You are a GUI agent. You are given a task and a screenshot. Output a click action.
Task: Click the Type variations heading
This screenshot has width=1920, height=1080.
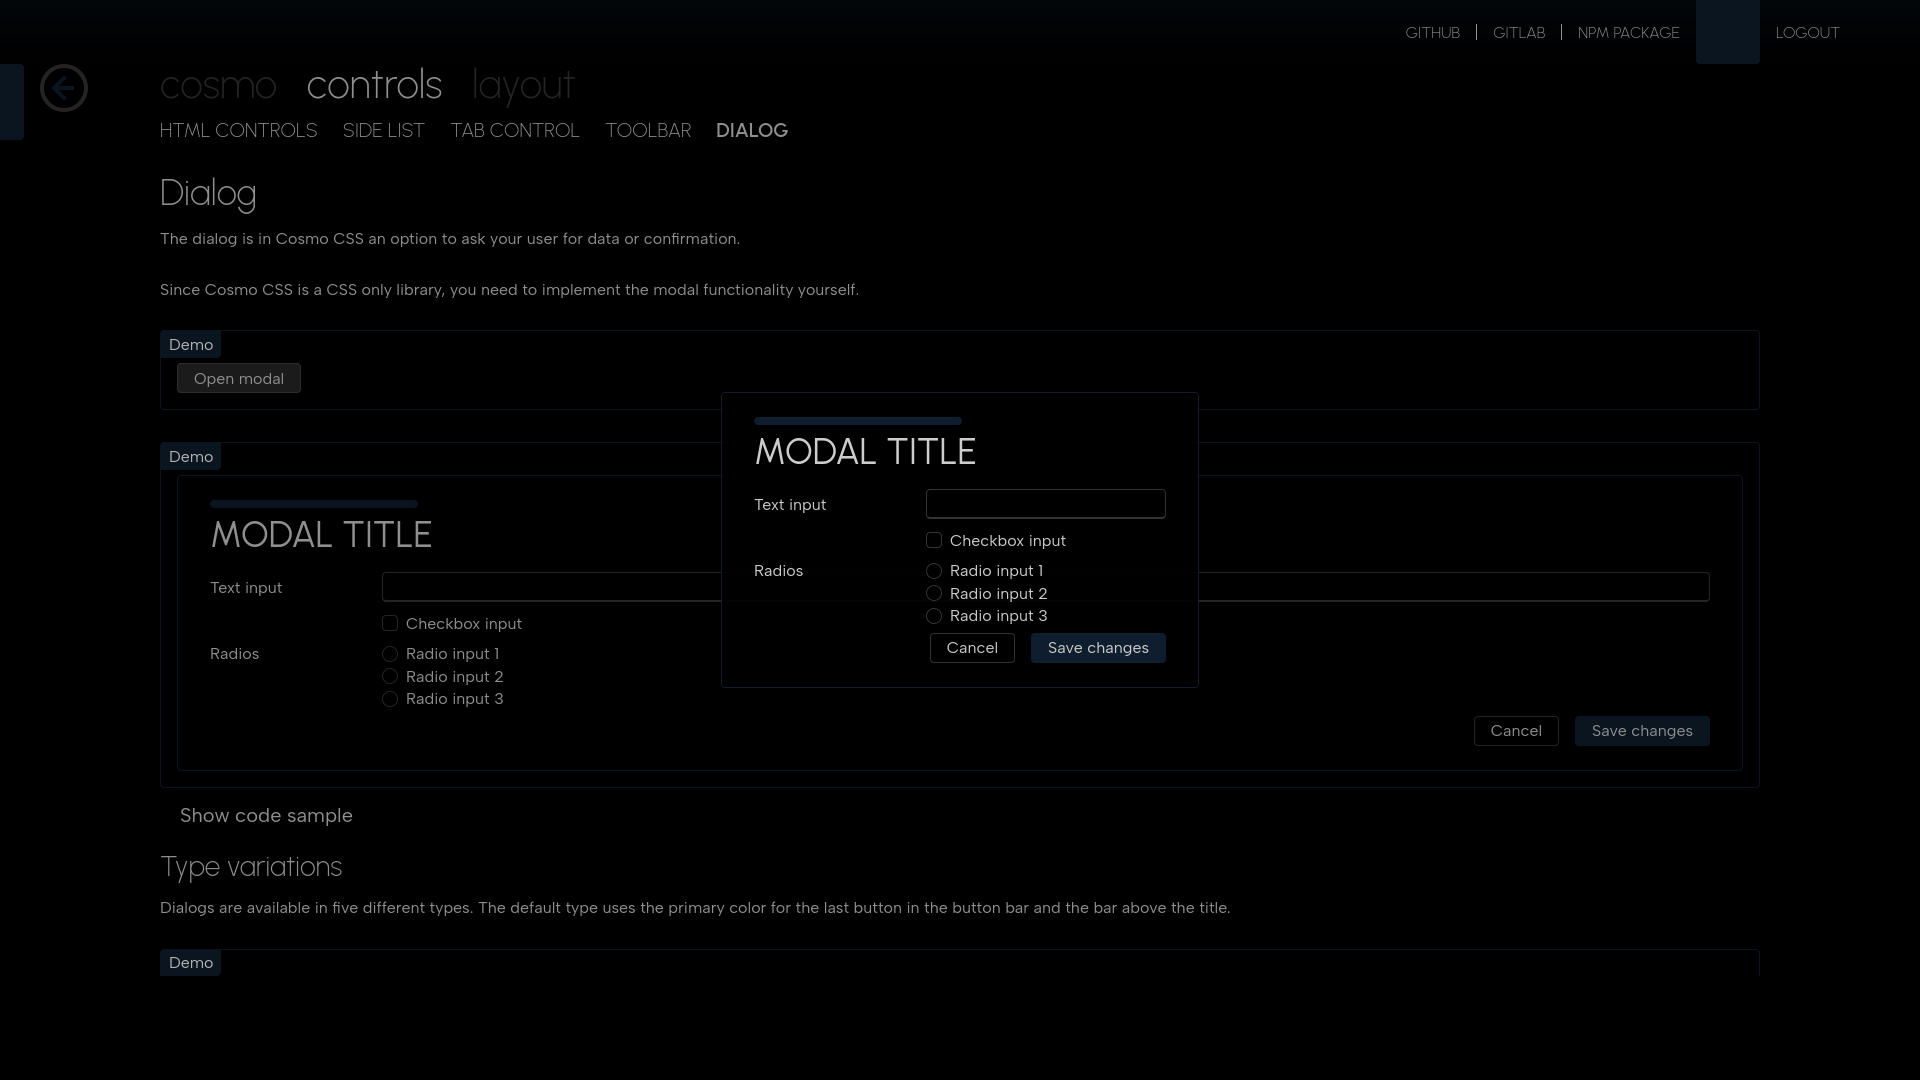point(251,867)
